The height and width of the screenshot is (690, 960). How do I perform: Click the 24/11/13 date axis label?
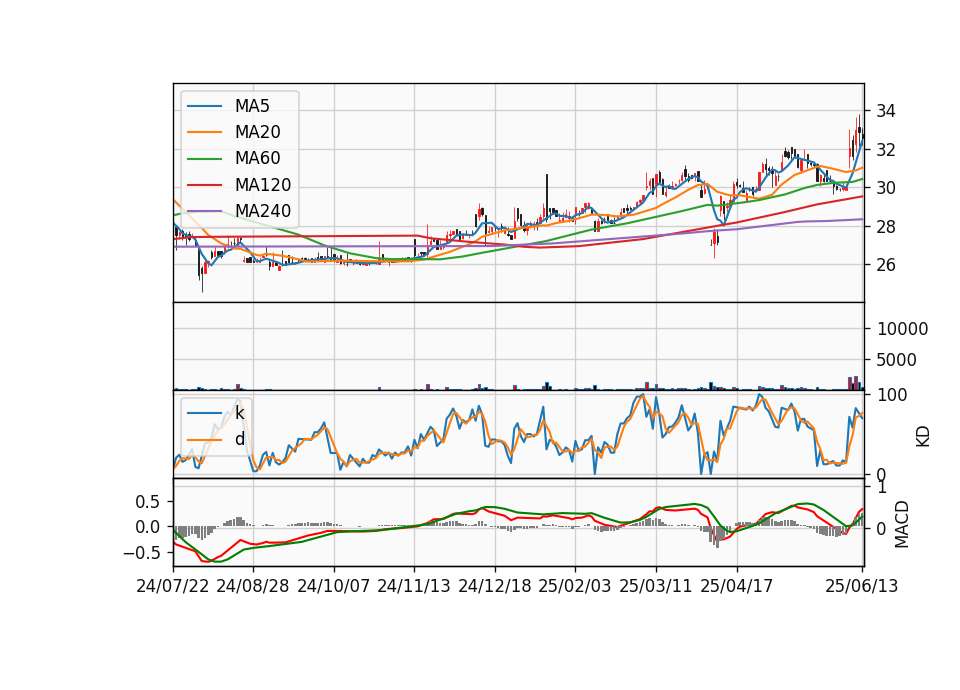414,586
